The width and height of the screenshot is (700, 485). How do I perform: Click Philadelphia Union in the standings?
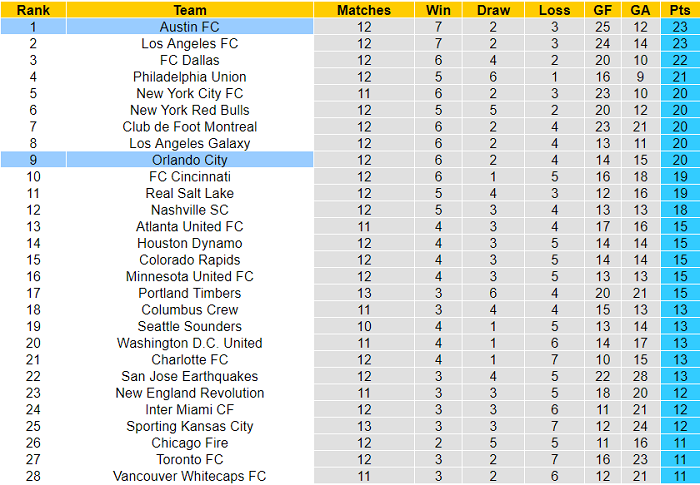tap(189, 77)
